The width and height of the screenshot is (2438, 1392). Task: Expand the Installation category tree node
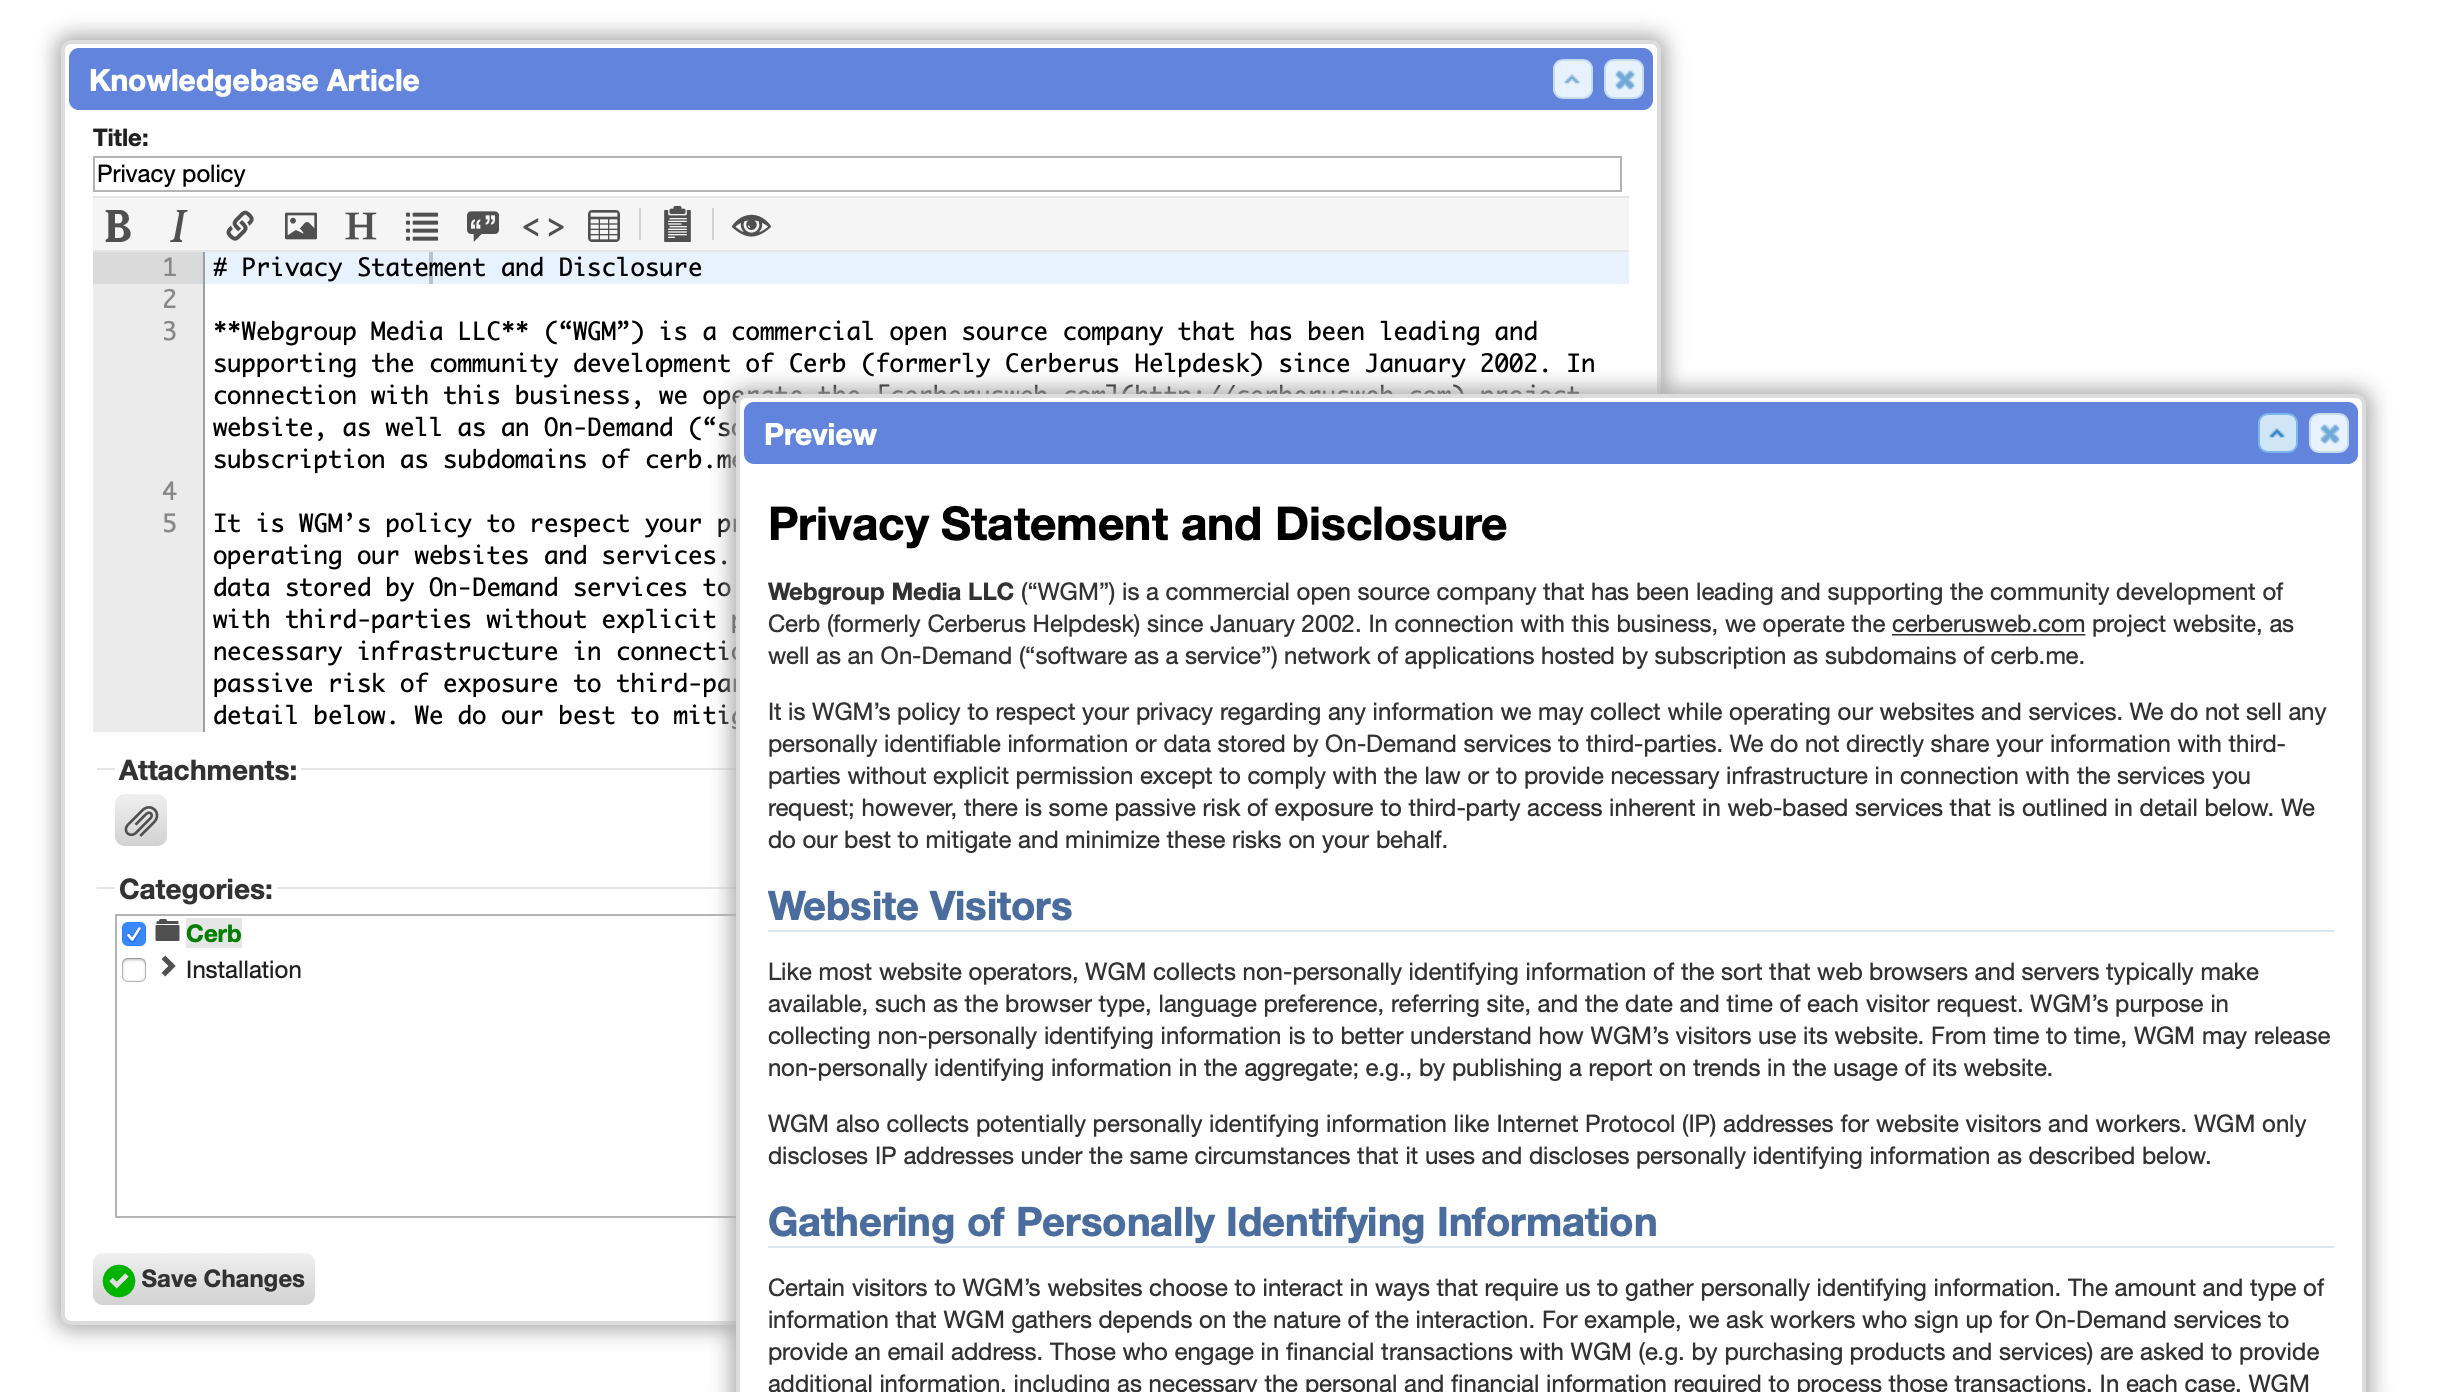point(168,967)
